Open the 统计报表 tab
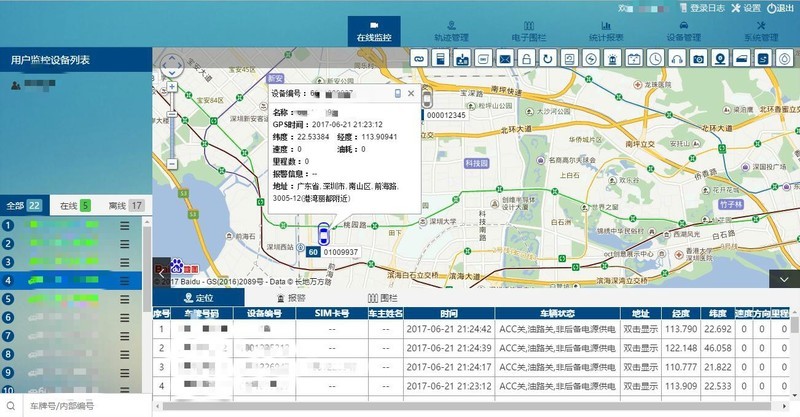The image size is (800, 417). tap(606, 31)
